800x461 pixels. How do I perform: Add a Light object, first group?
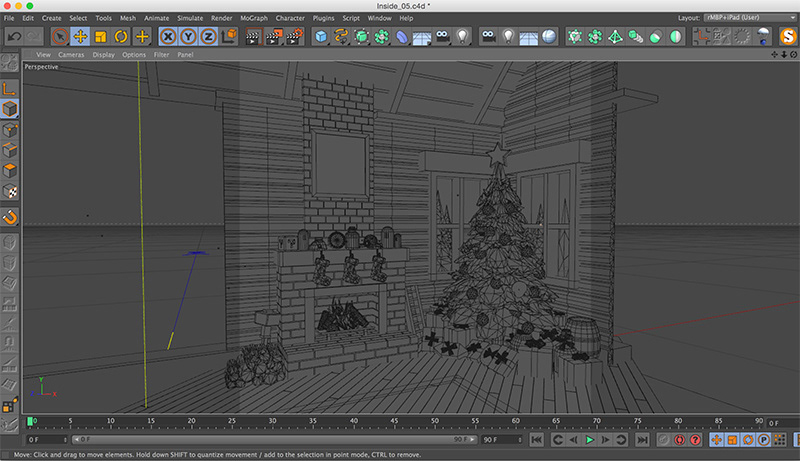coord(462,37)
